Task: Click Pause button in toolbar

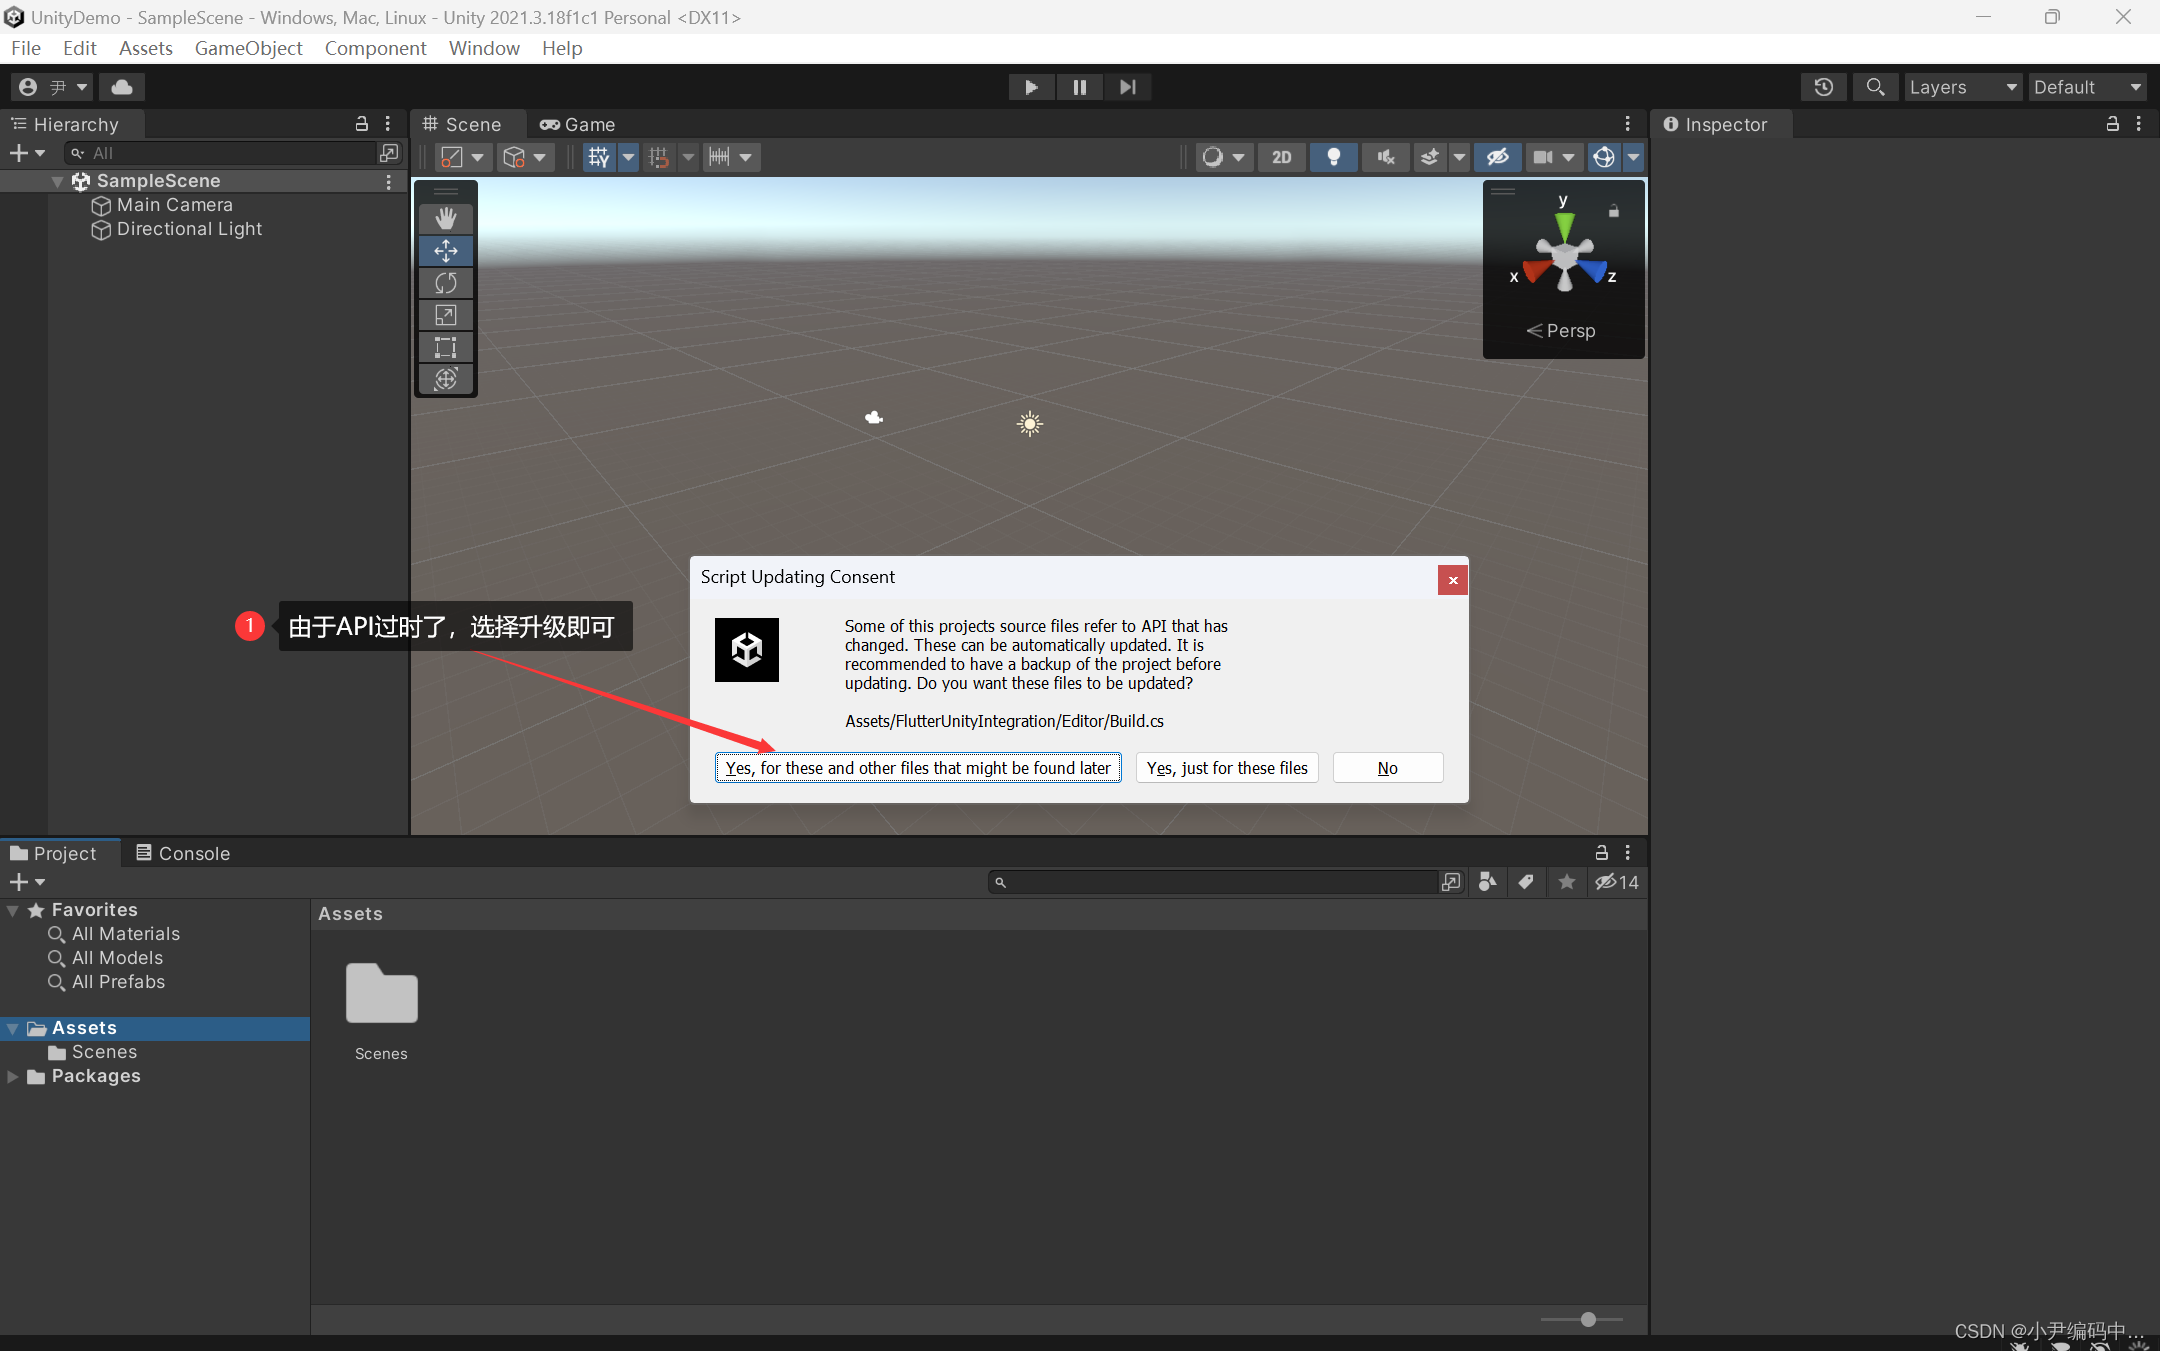Action: click(x=1080, y=87)
